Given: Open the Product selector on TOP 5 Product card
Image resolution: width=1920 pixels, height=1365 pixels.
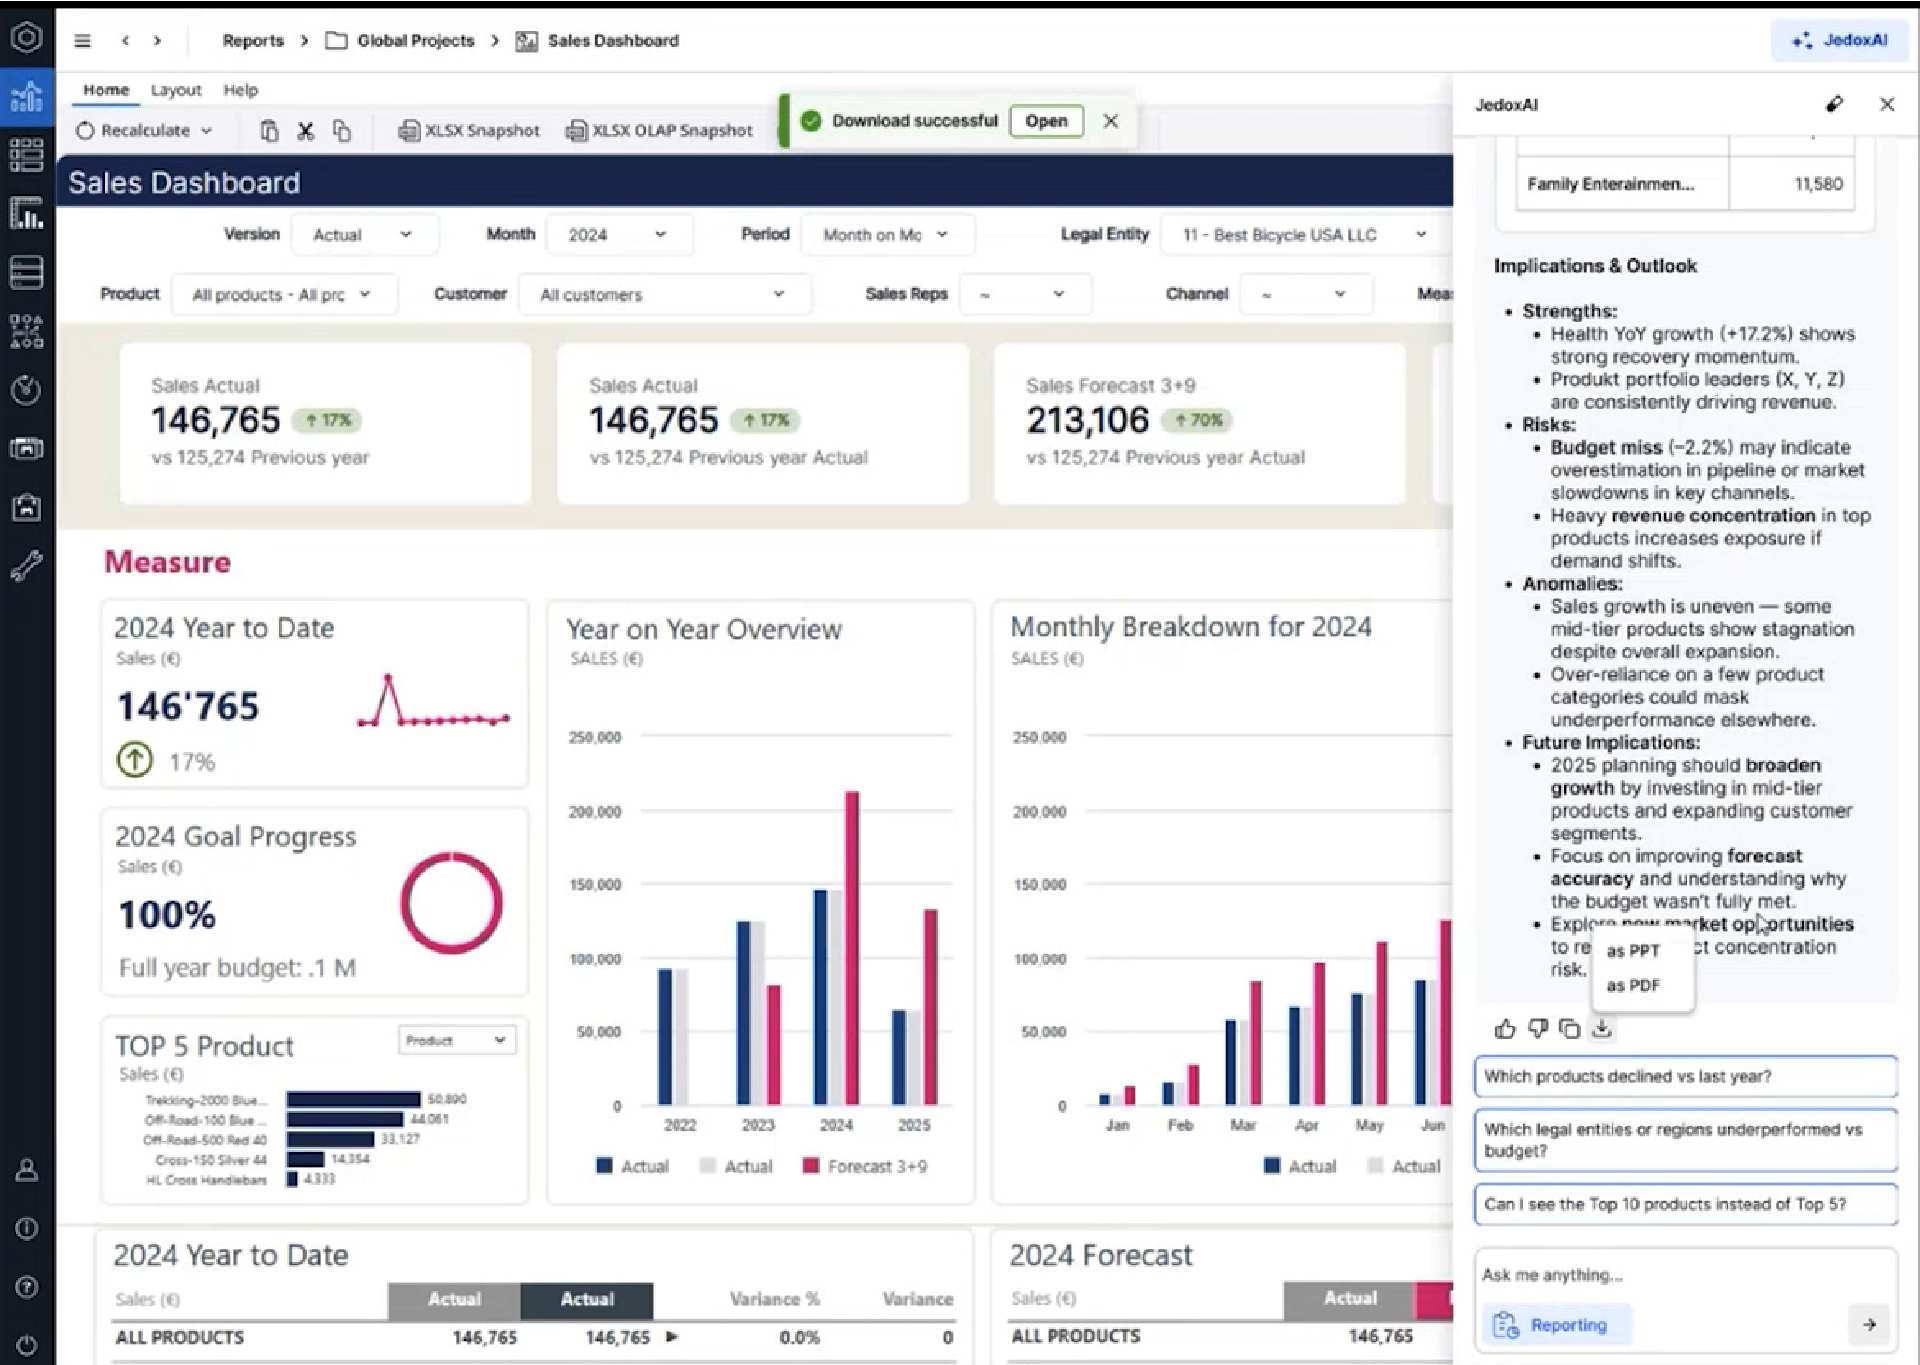Looking at the screenshot, I should pos(457,1040).
